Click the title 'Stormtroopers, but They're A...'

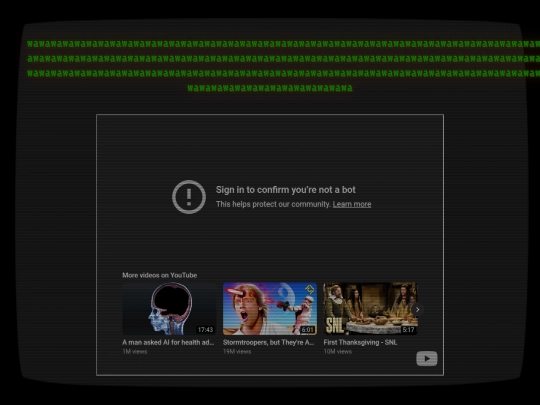(x=269, y=342)
